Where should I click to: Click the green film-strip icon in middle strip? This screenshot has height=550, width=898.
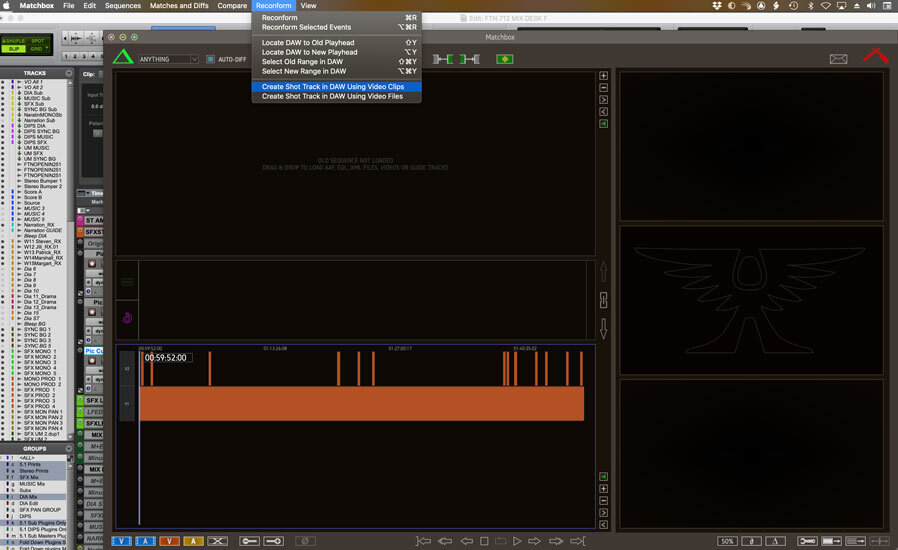[x=127, y=281]
